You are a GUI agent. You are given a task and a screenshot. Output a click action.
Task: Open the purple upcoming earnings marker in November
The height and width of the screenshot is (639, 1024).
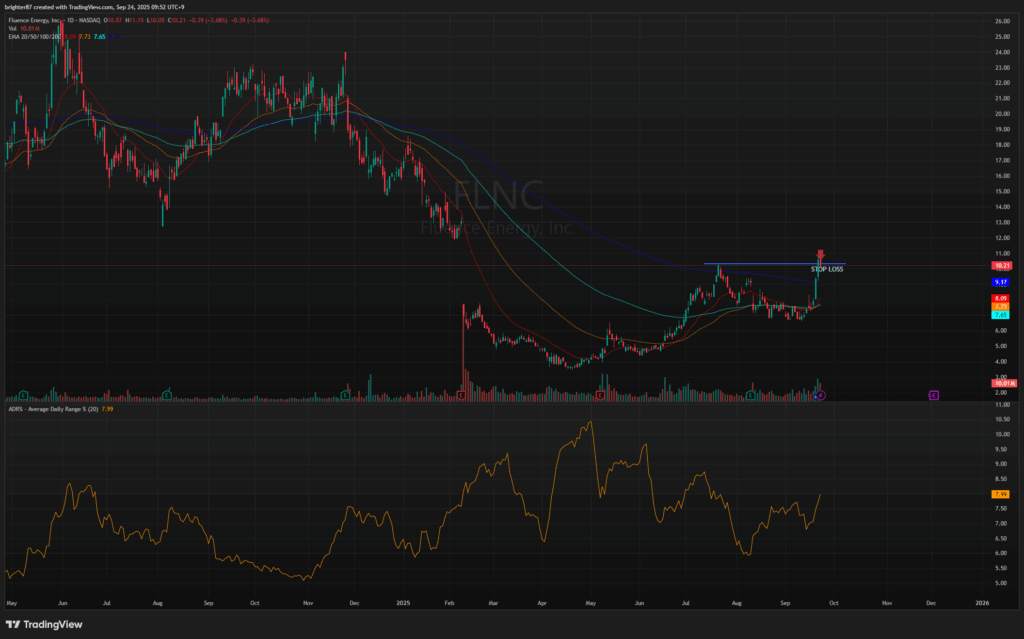tap(934, 395)
